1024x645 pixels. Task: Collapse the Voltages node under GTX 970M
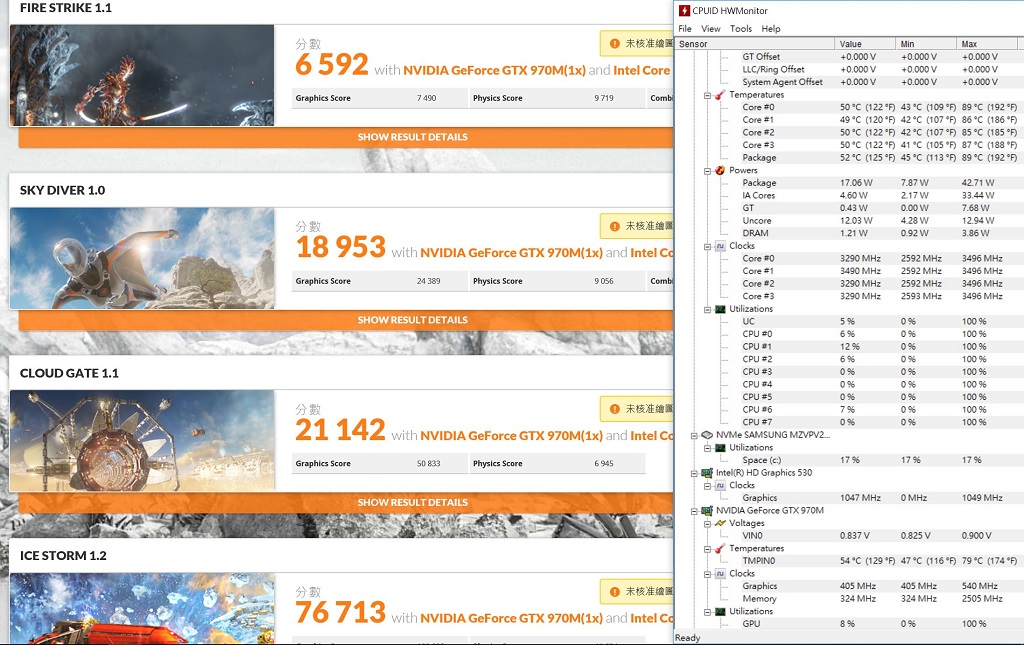pos(707,524)
